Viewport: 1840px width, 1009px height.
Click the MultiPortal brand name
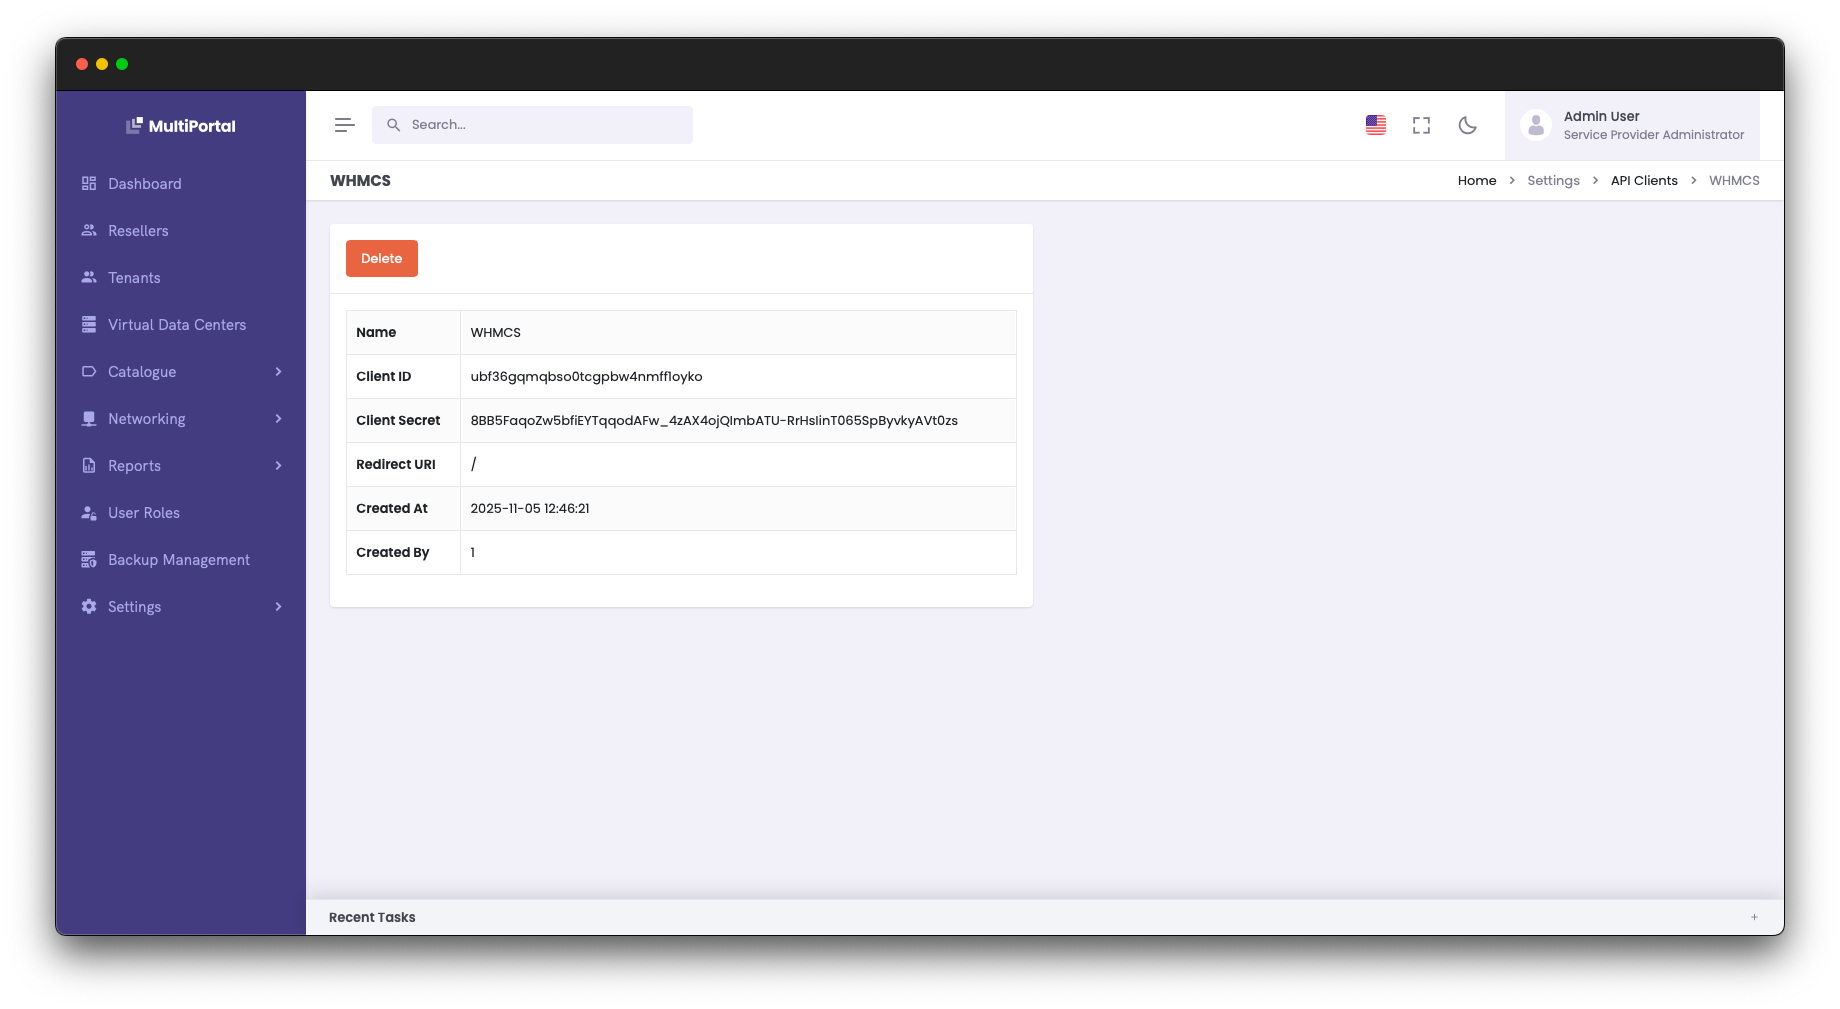click(192, 125)
